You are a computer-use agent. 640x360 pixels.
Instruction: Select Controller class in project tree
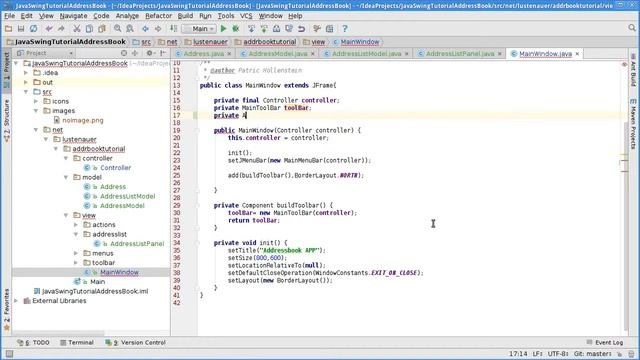coord(116,168)
